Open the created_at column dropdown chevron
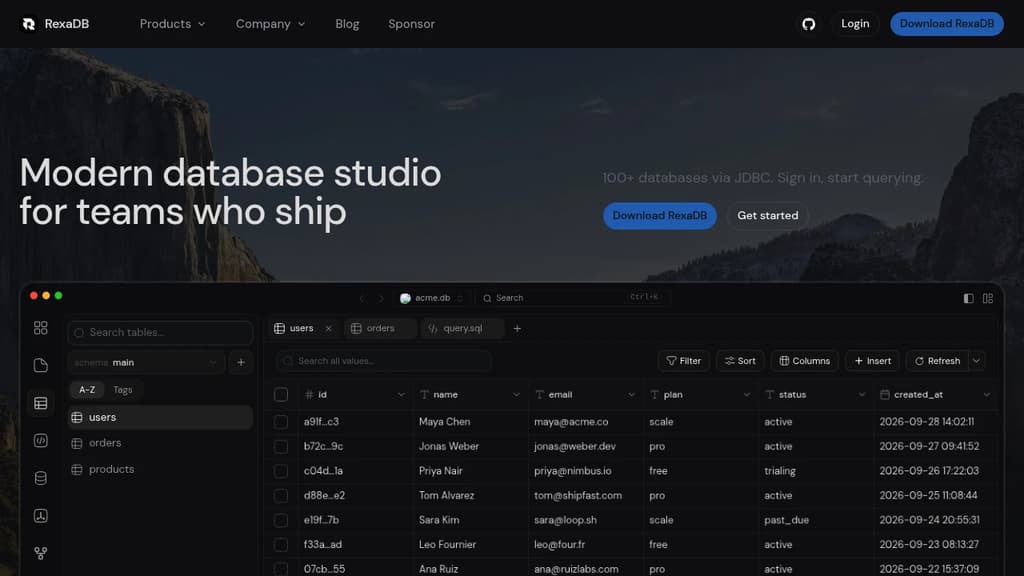 point(987,395)
